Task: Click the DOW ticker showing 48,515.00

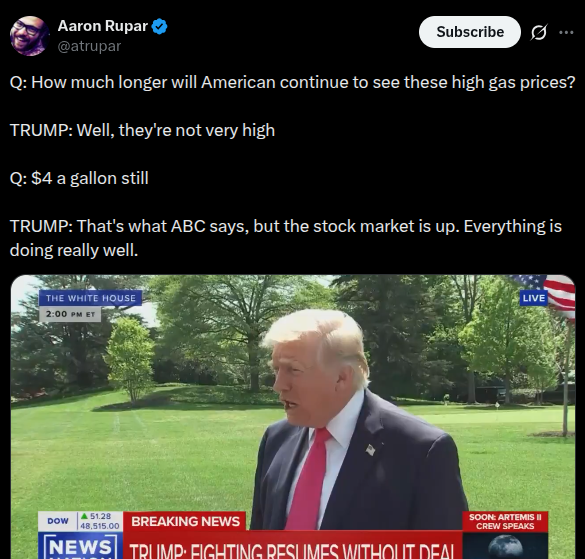Action: point(80,521)
